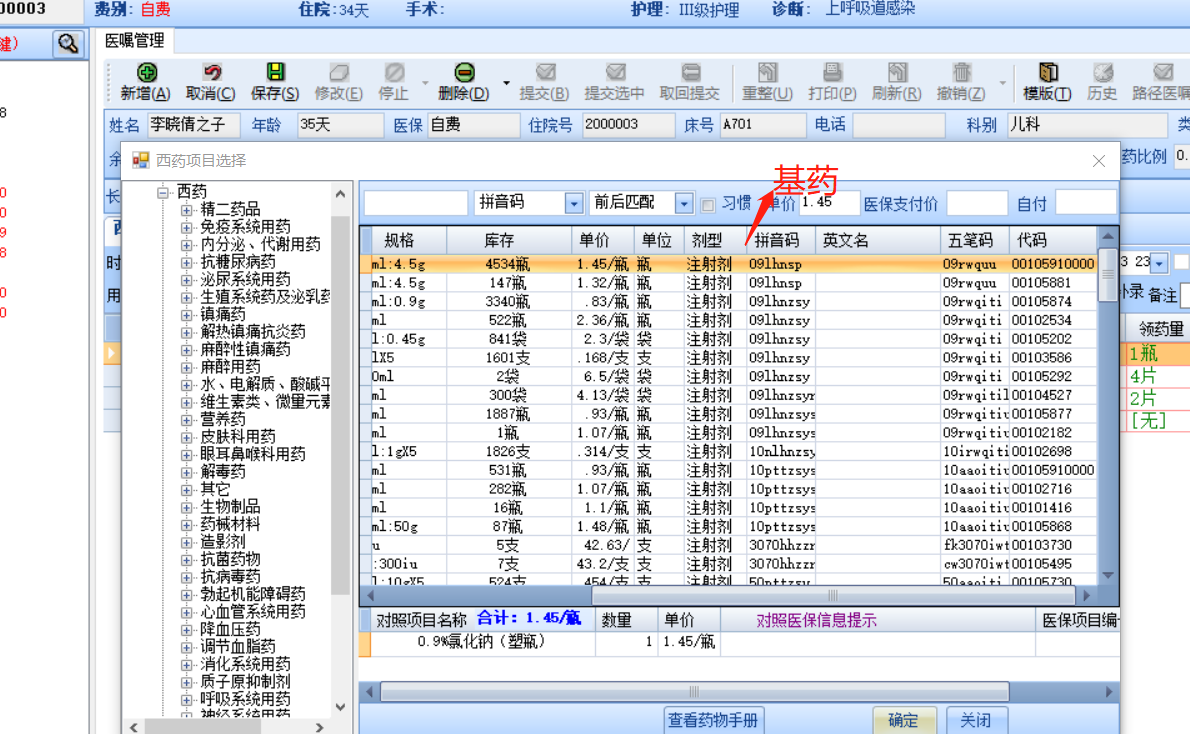Click the 刷新(R) refresh icon
Image resolution: width=1190 pixels, height=734 pixels.
[x=897, y=73]
